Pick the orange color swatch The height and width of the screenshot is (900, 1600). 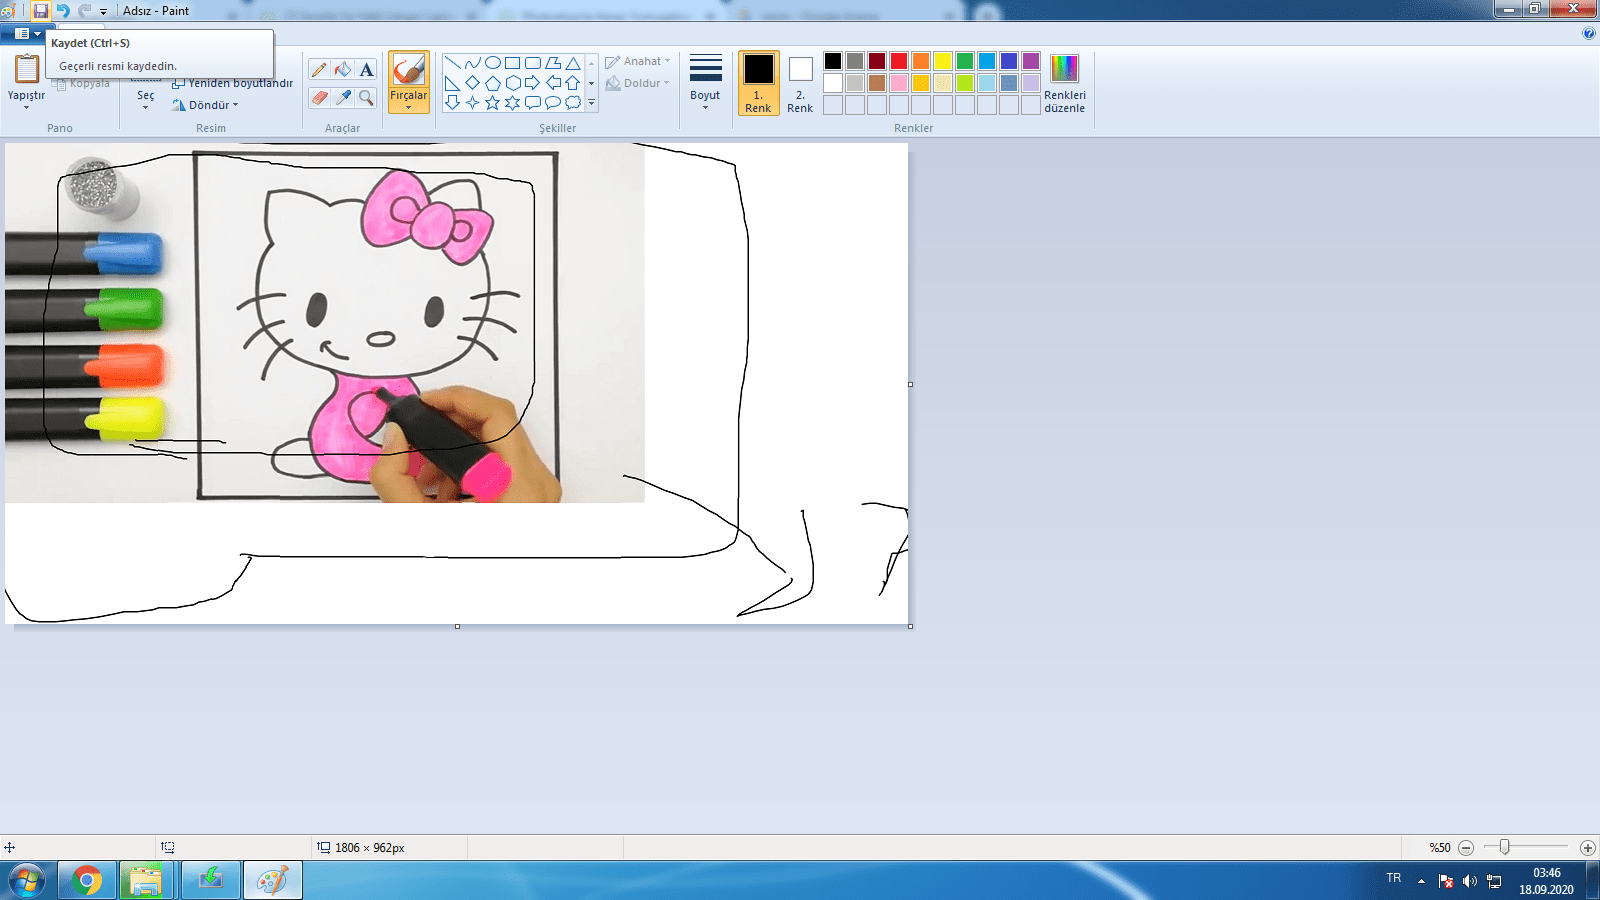tap(921, 61)
